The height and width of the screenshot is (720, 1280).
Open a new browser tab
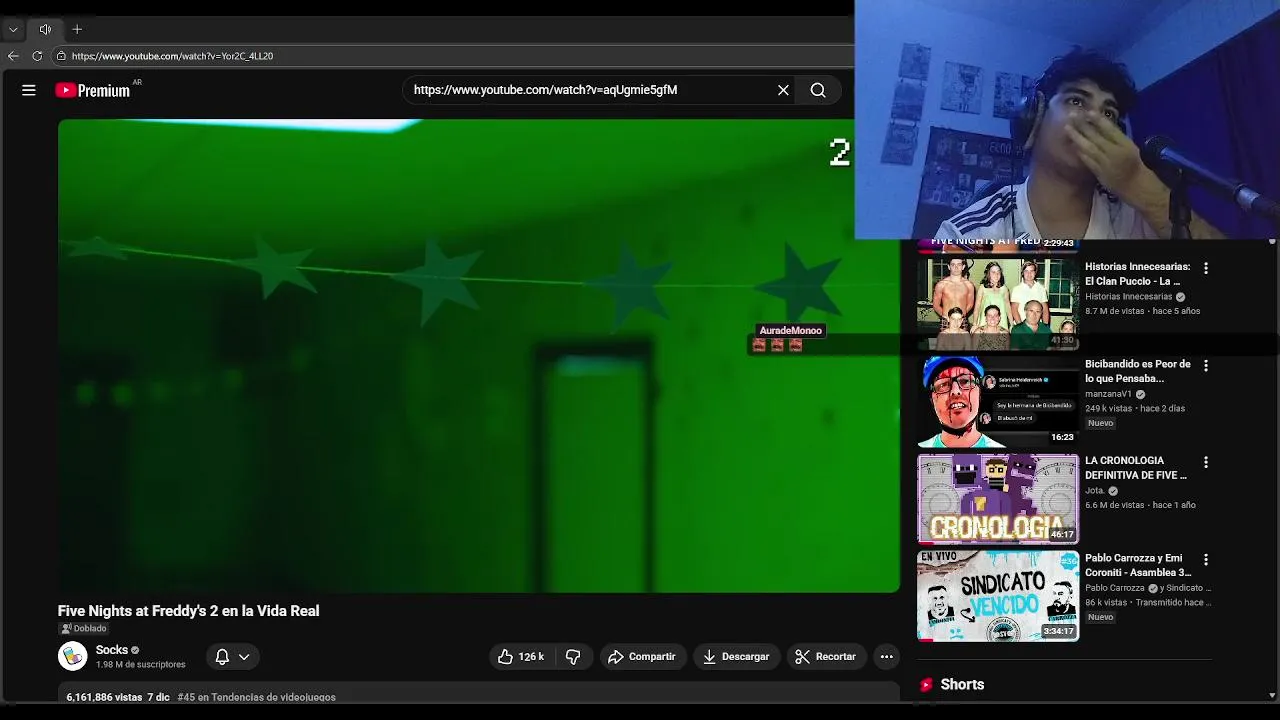77,29
